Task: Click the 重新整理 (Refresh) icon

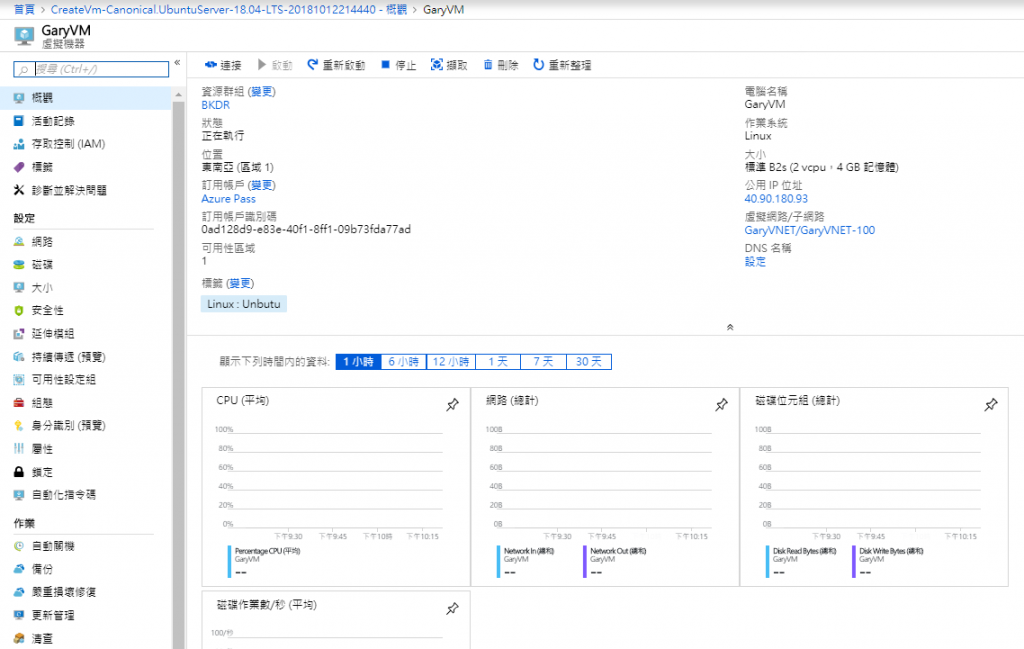Action: tap(538, 65)
